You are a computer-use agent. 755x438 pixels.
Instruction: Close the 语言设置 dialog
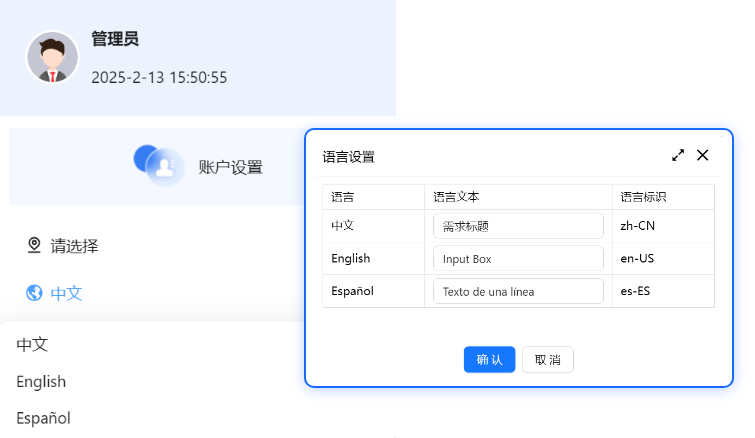click(703, 155)
